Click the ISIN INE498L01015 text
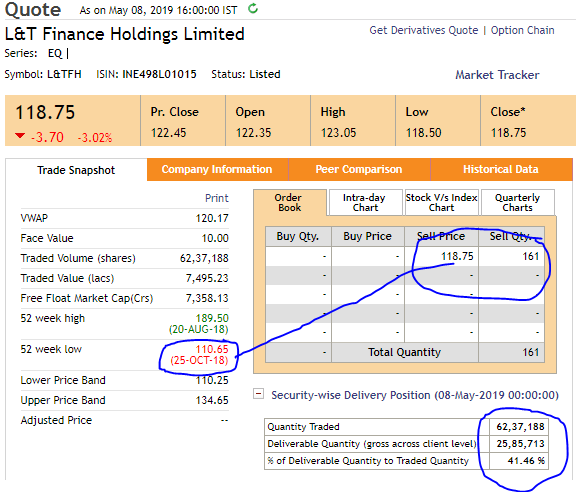Viewport: 581px width, 492px height. (146, 74)
